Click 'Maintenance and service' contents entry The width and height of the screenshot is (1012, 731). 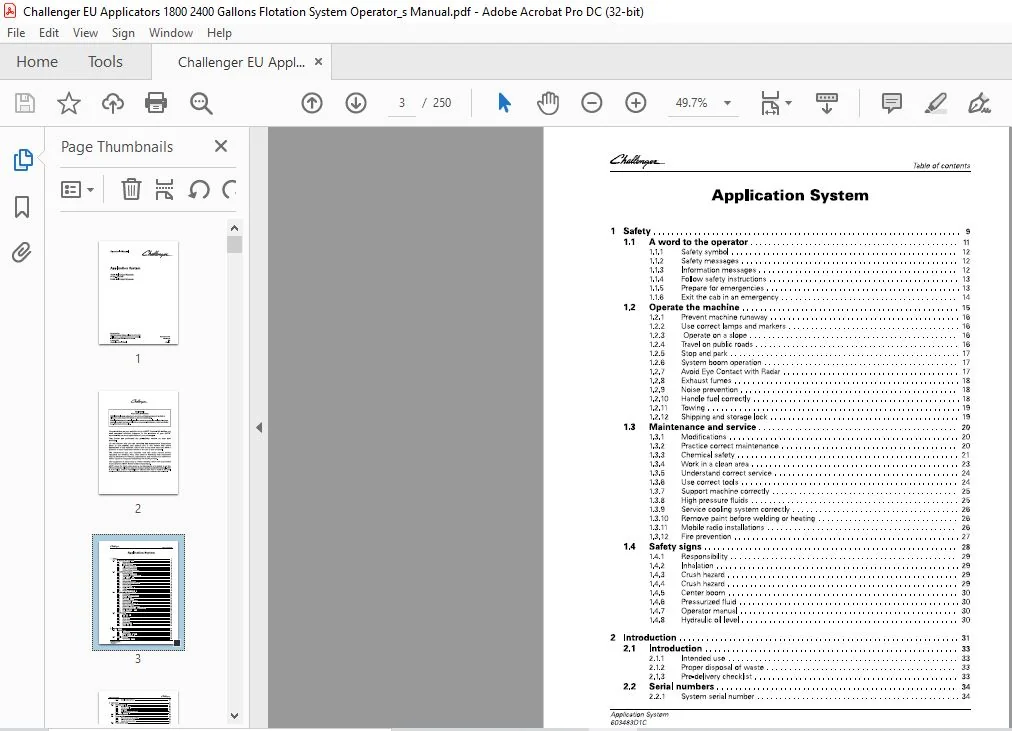[702, 427]
